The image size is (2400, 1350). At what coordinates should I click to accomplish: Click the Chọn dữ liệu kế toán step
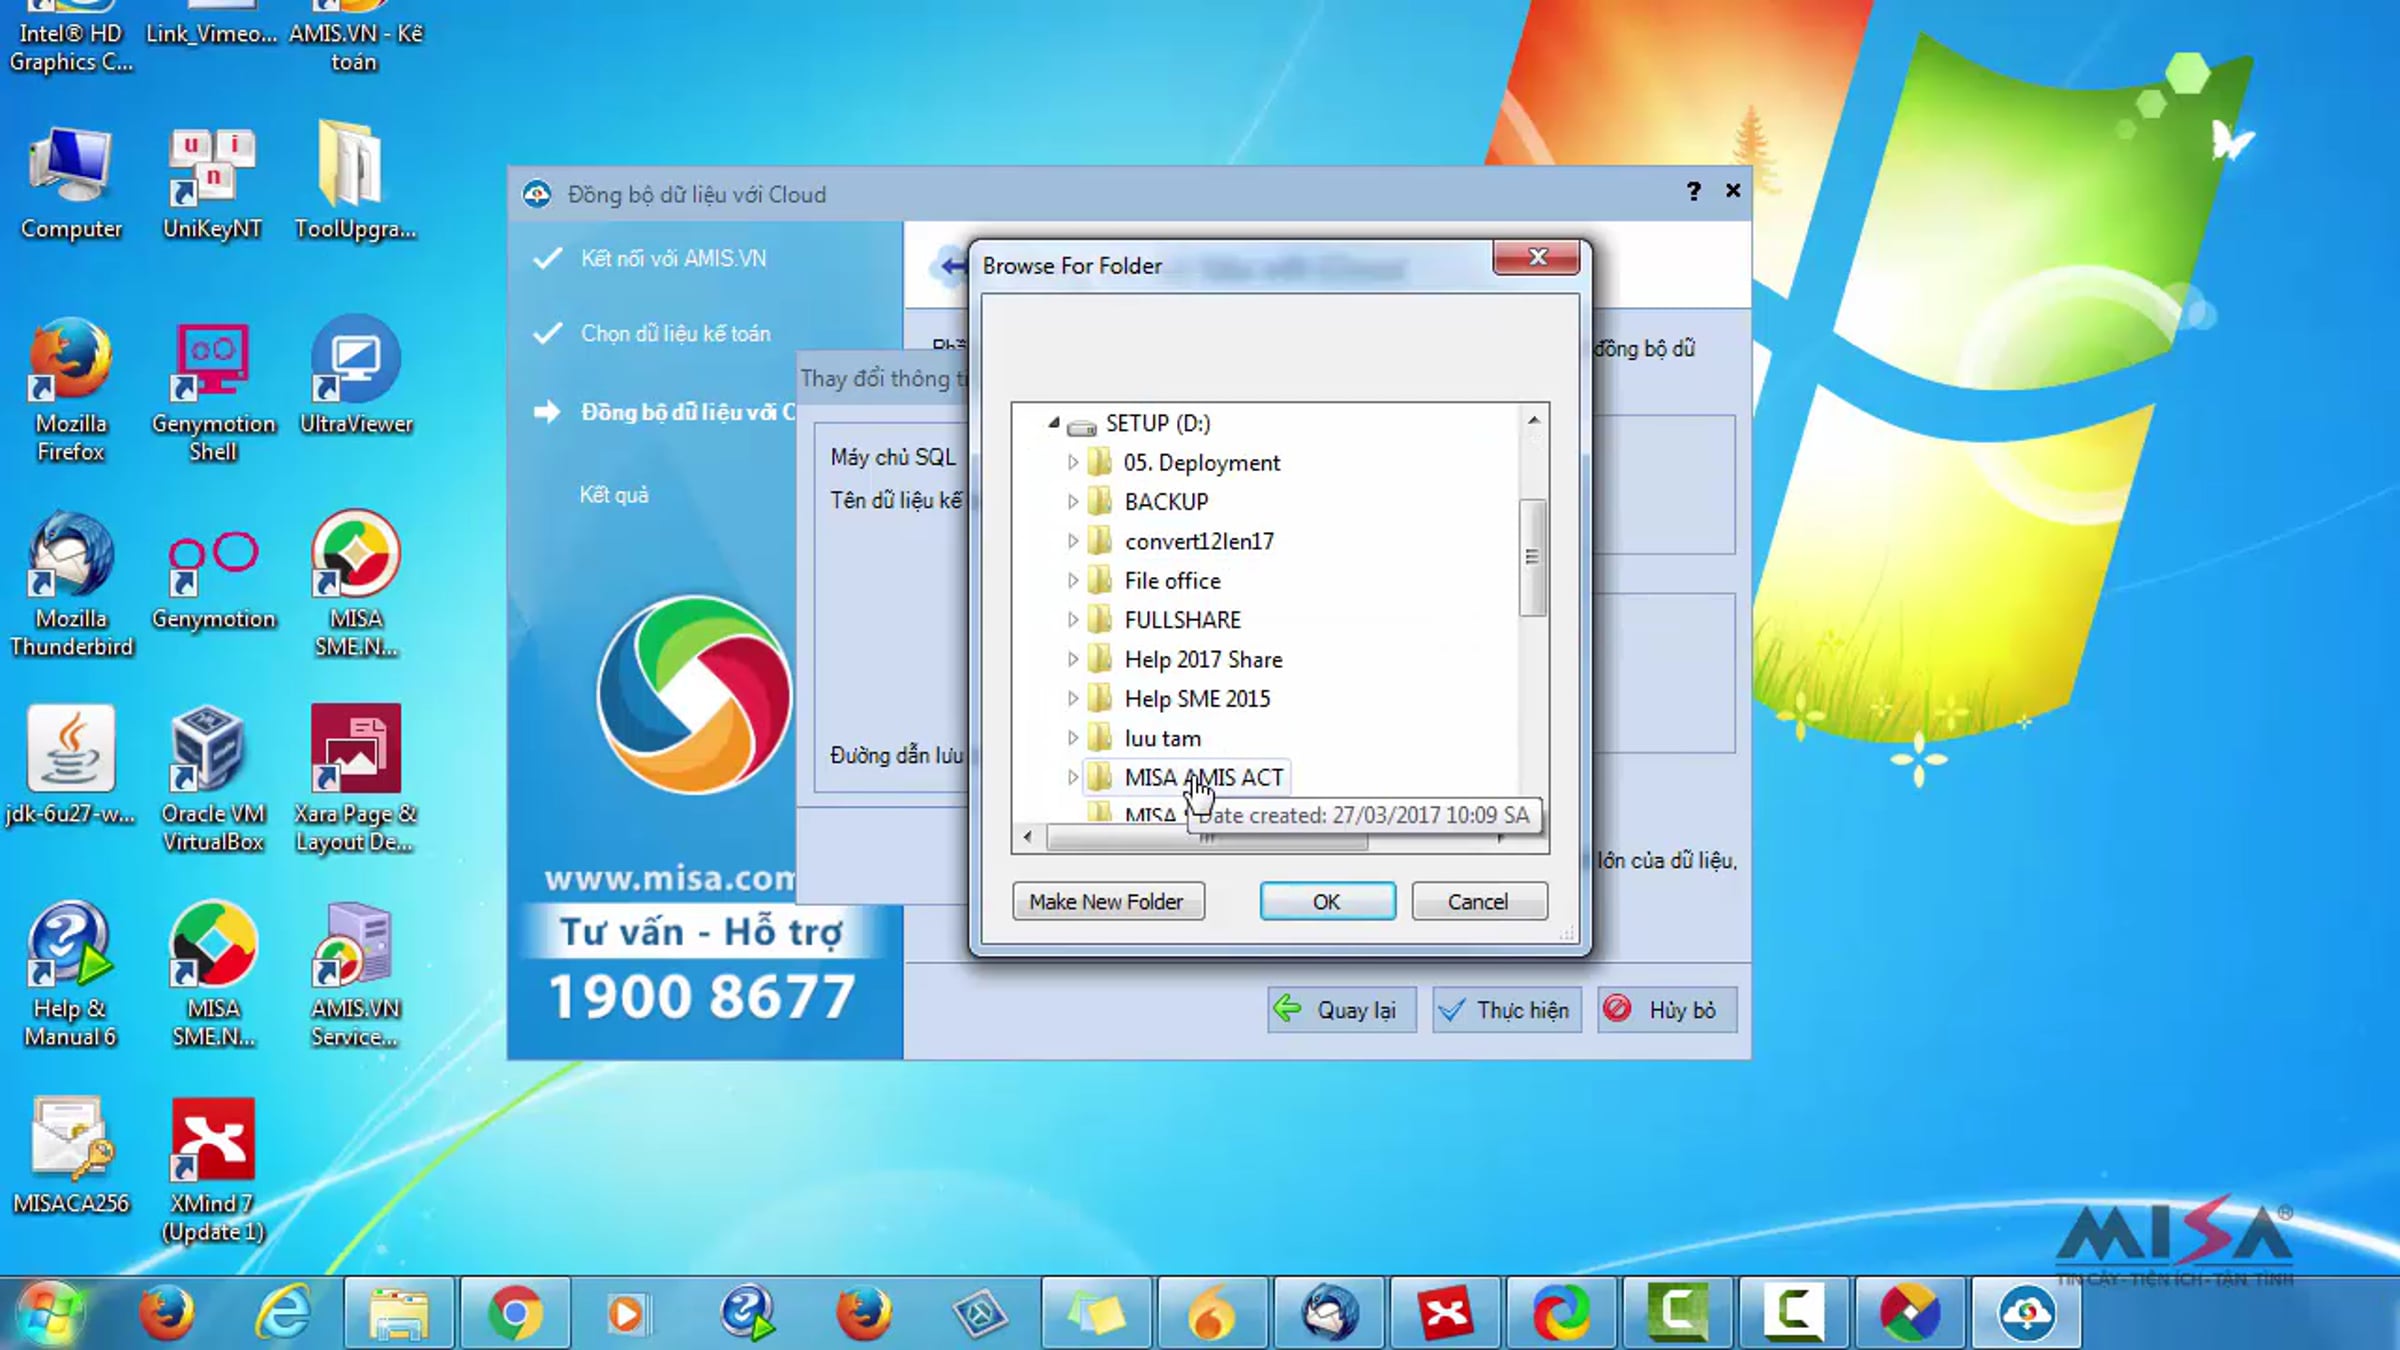(676, 333)
